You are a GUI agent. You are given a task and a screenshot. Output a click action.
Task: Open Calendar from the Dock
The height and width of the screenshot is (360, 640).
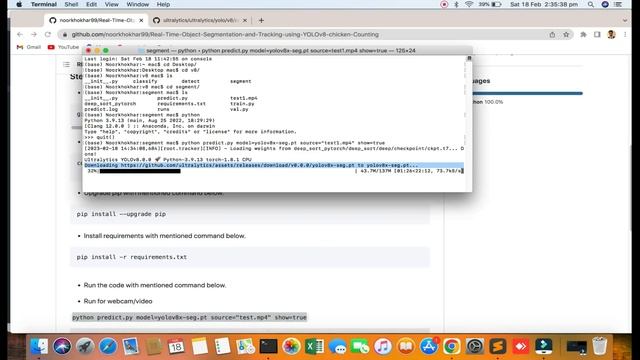(x=176, y=347)
